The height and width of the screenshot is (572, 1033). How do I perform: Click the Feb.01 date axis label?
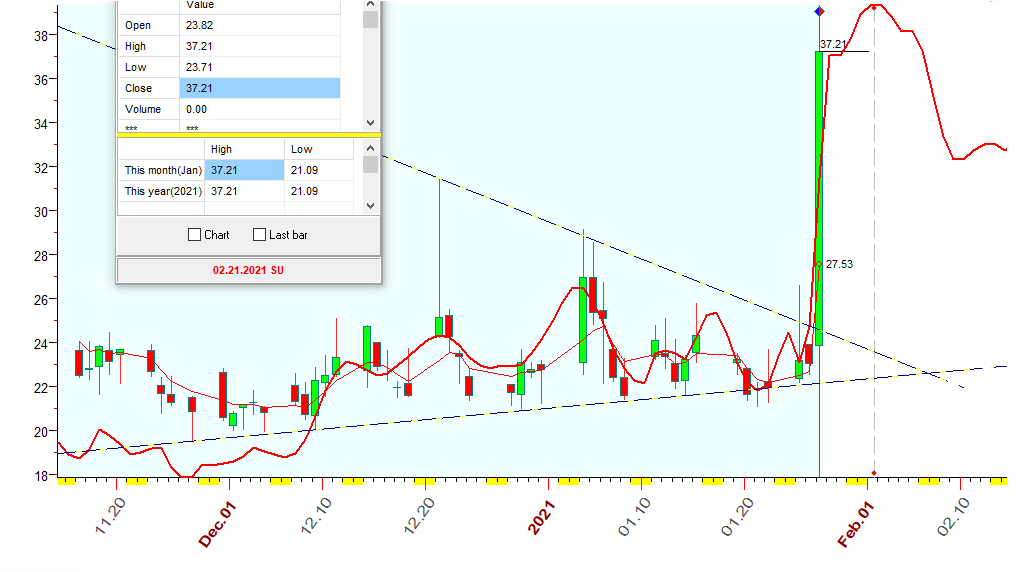856,525
